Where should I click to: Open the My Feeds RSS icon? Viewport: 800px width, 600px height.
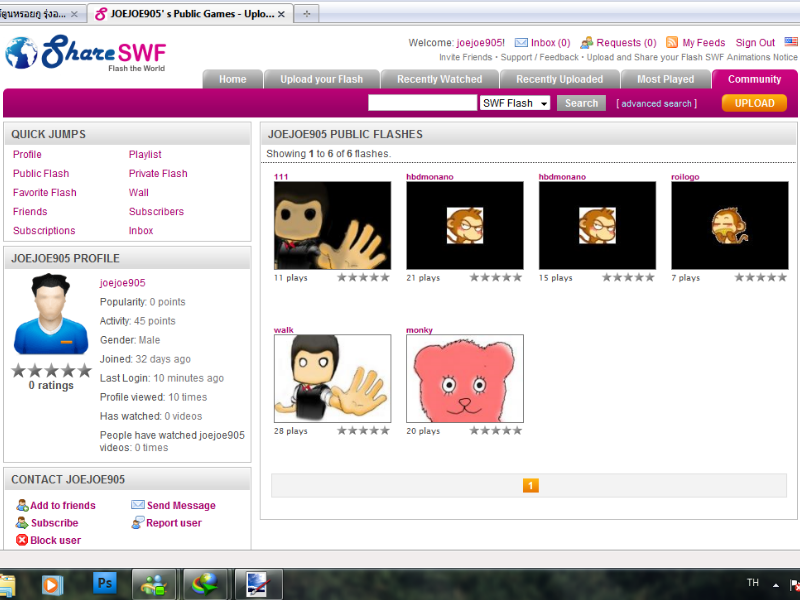[x=672, y=42]
